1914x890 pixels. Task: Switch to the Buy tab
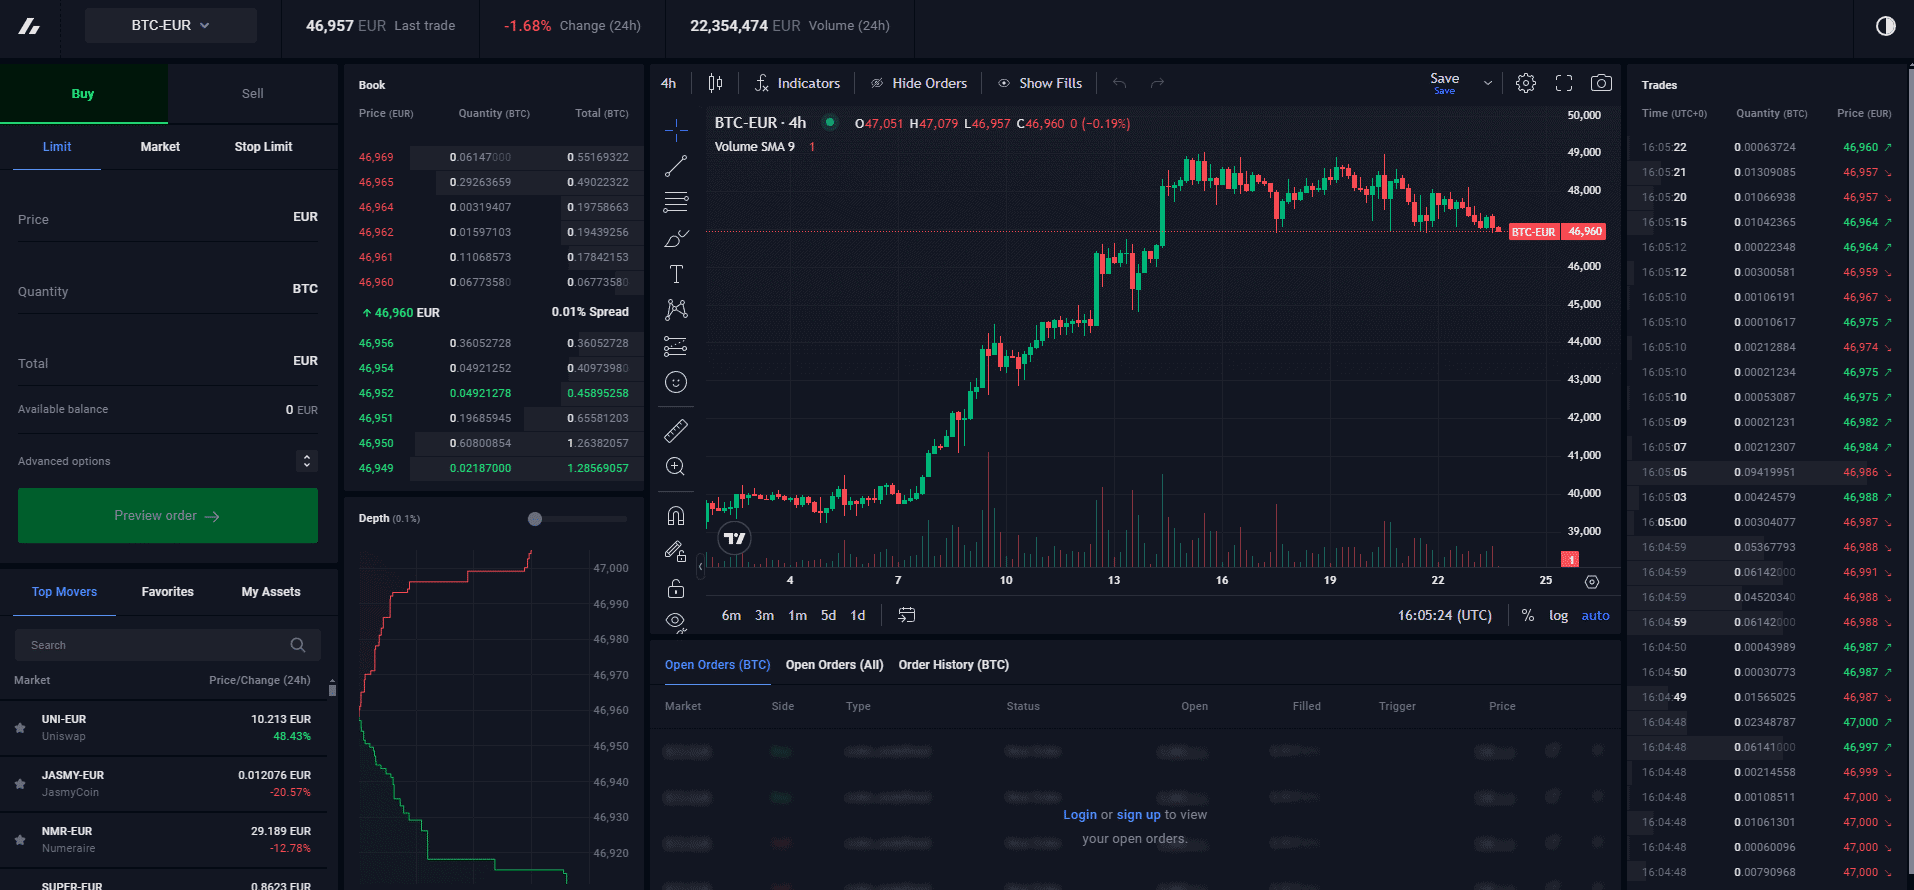point(83,93)
